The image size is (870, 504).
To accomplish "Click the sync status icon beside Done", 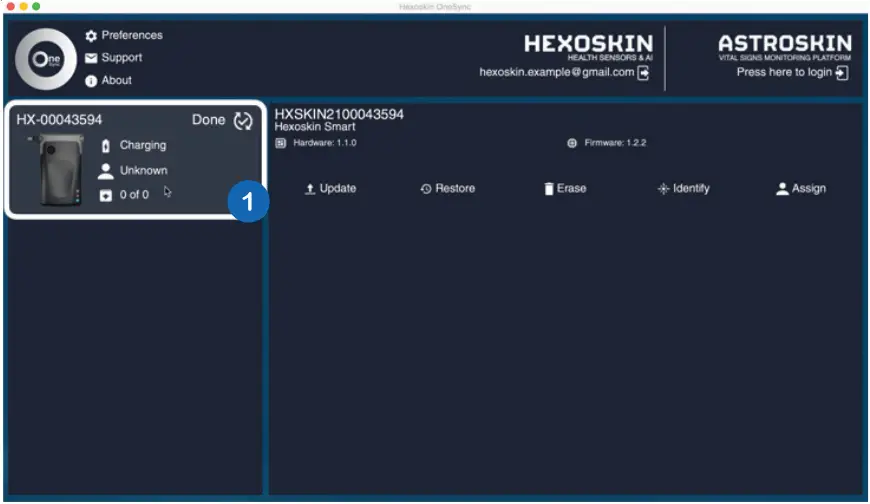I will 242,120.
